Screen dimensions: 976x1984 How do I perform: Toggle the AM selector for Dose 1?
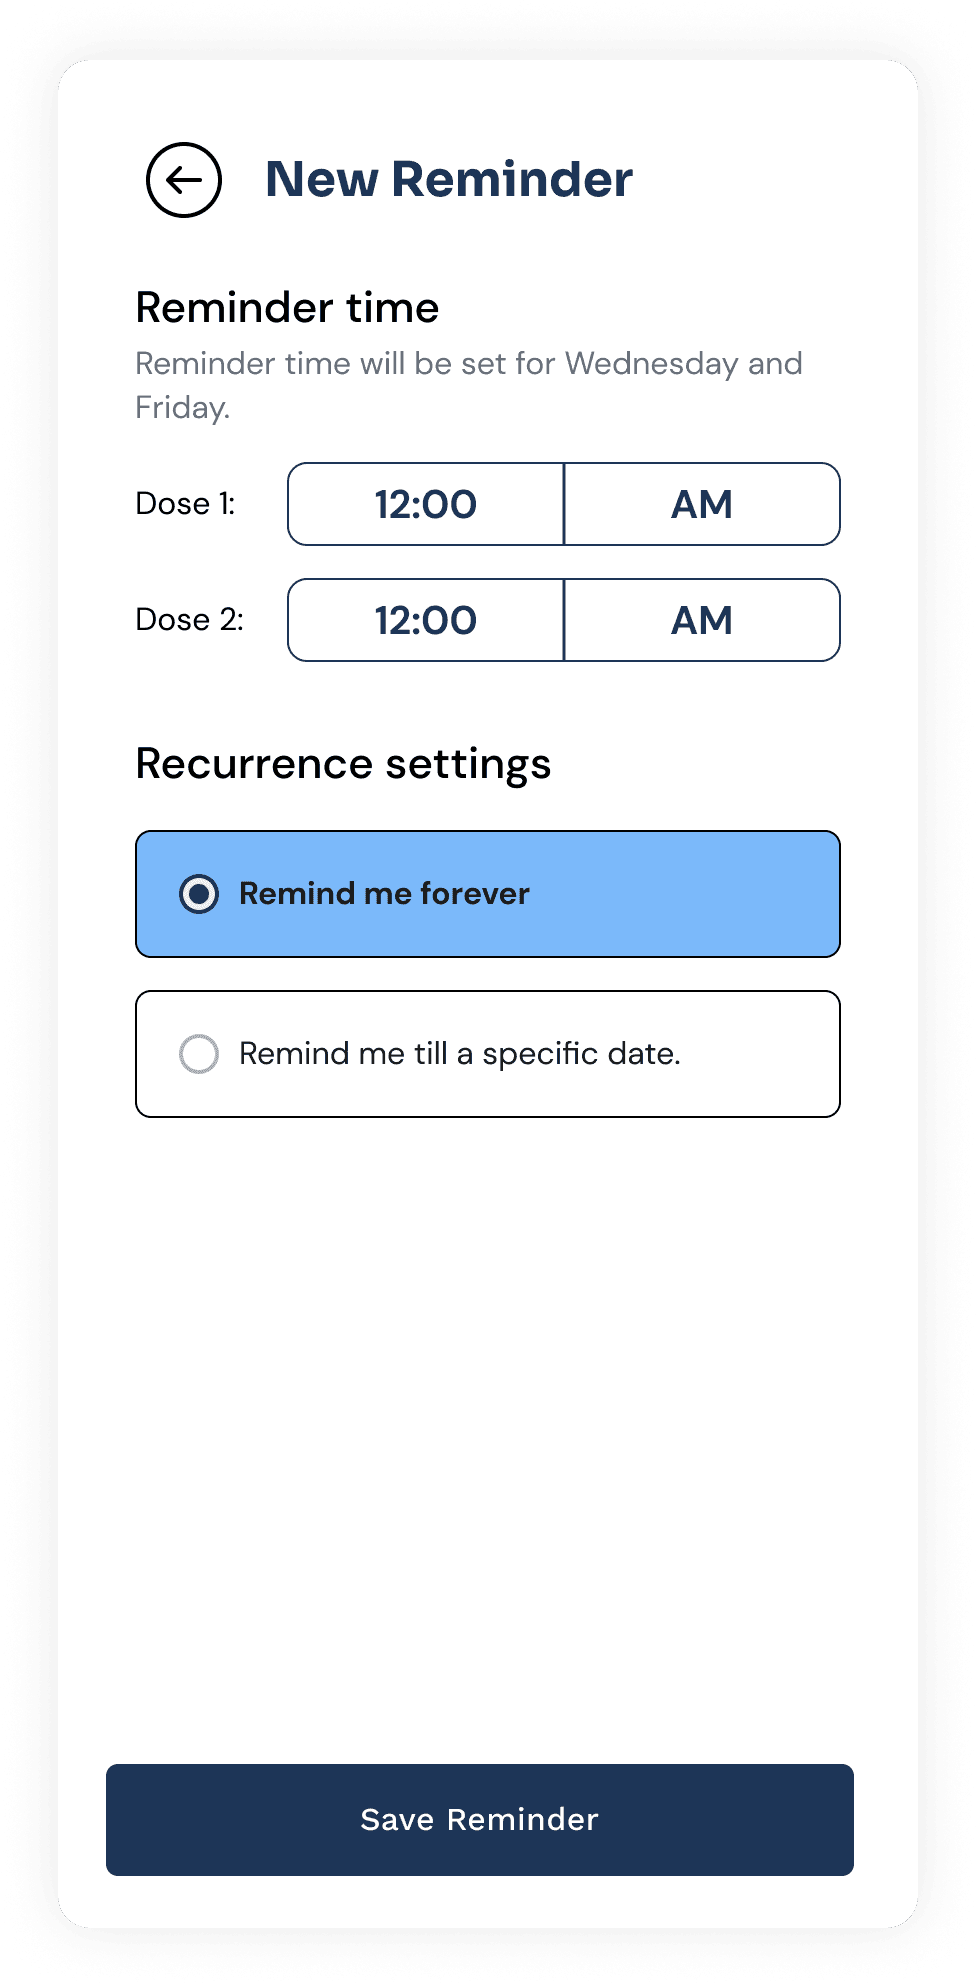tap(702, 504)
